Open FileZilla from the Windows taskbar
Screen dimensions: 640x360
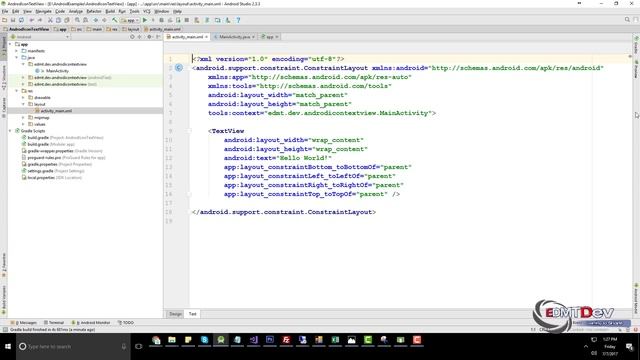pyautogui.click(x=286, y=340)
